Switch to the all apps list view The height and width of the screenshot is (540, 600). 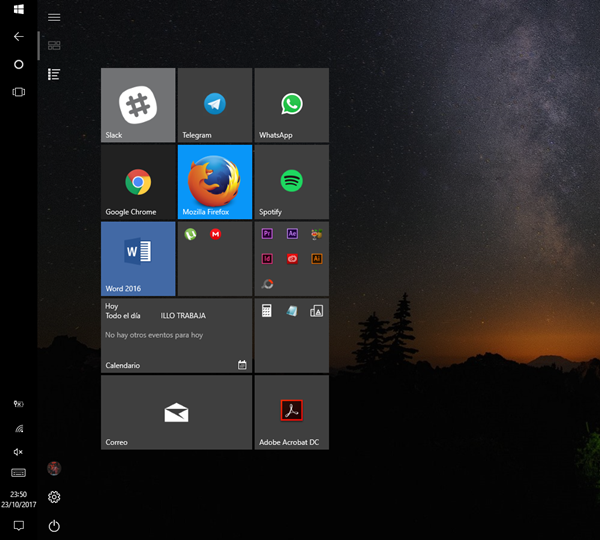coord(54,74)
